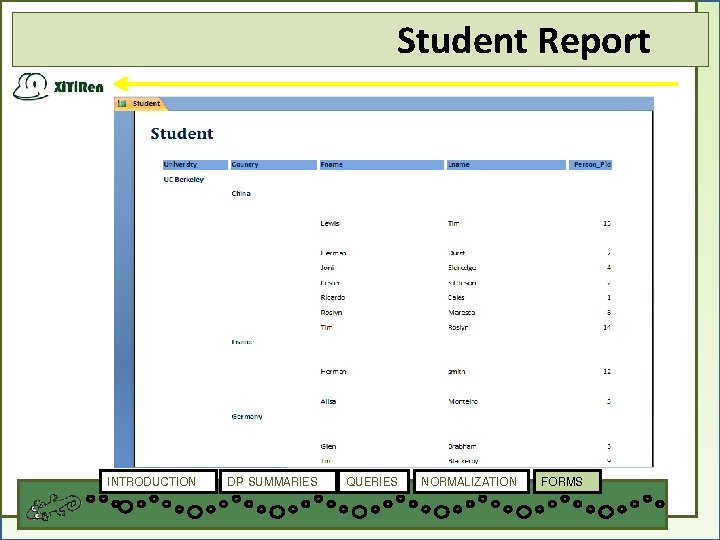Click the Student report title
Image resolution: width=720 pixels, height=540 pixels.
(x=182, y=134)
